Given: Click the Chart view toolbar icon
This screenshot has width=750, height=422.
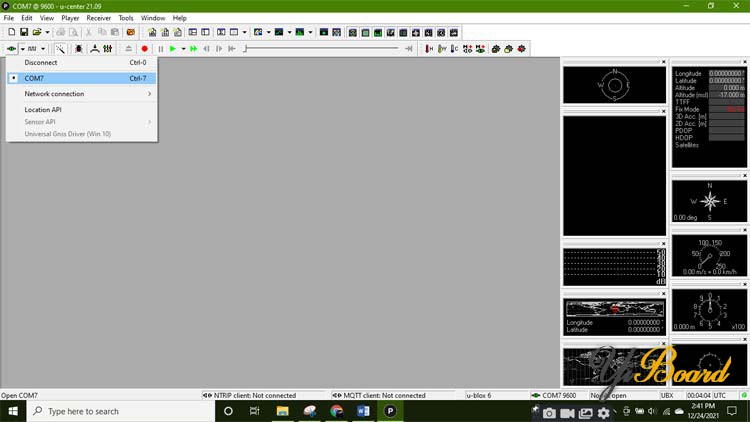Looking at the screenshot, I should coord(279,32).
